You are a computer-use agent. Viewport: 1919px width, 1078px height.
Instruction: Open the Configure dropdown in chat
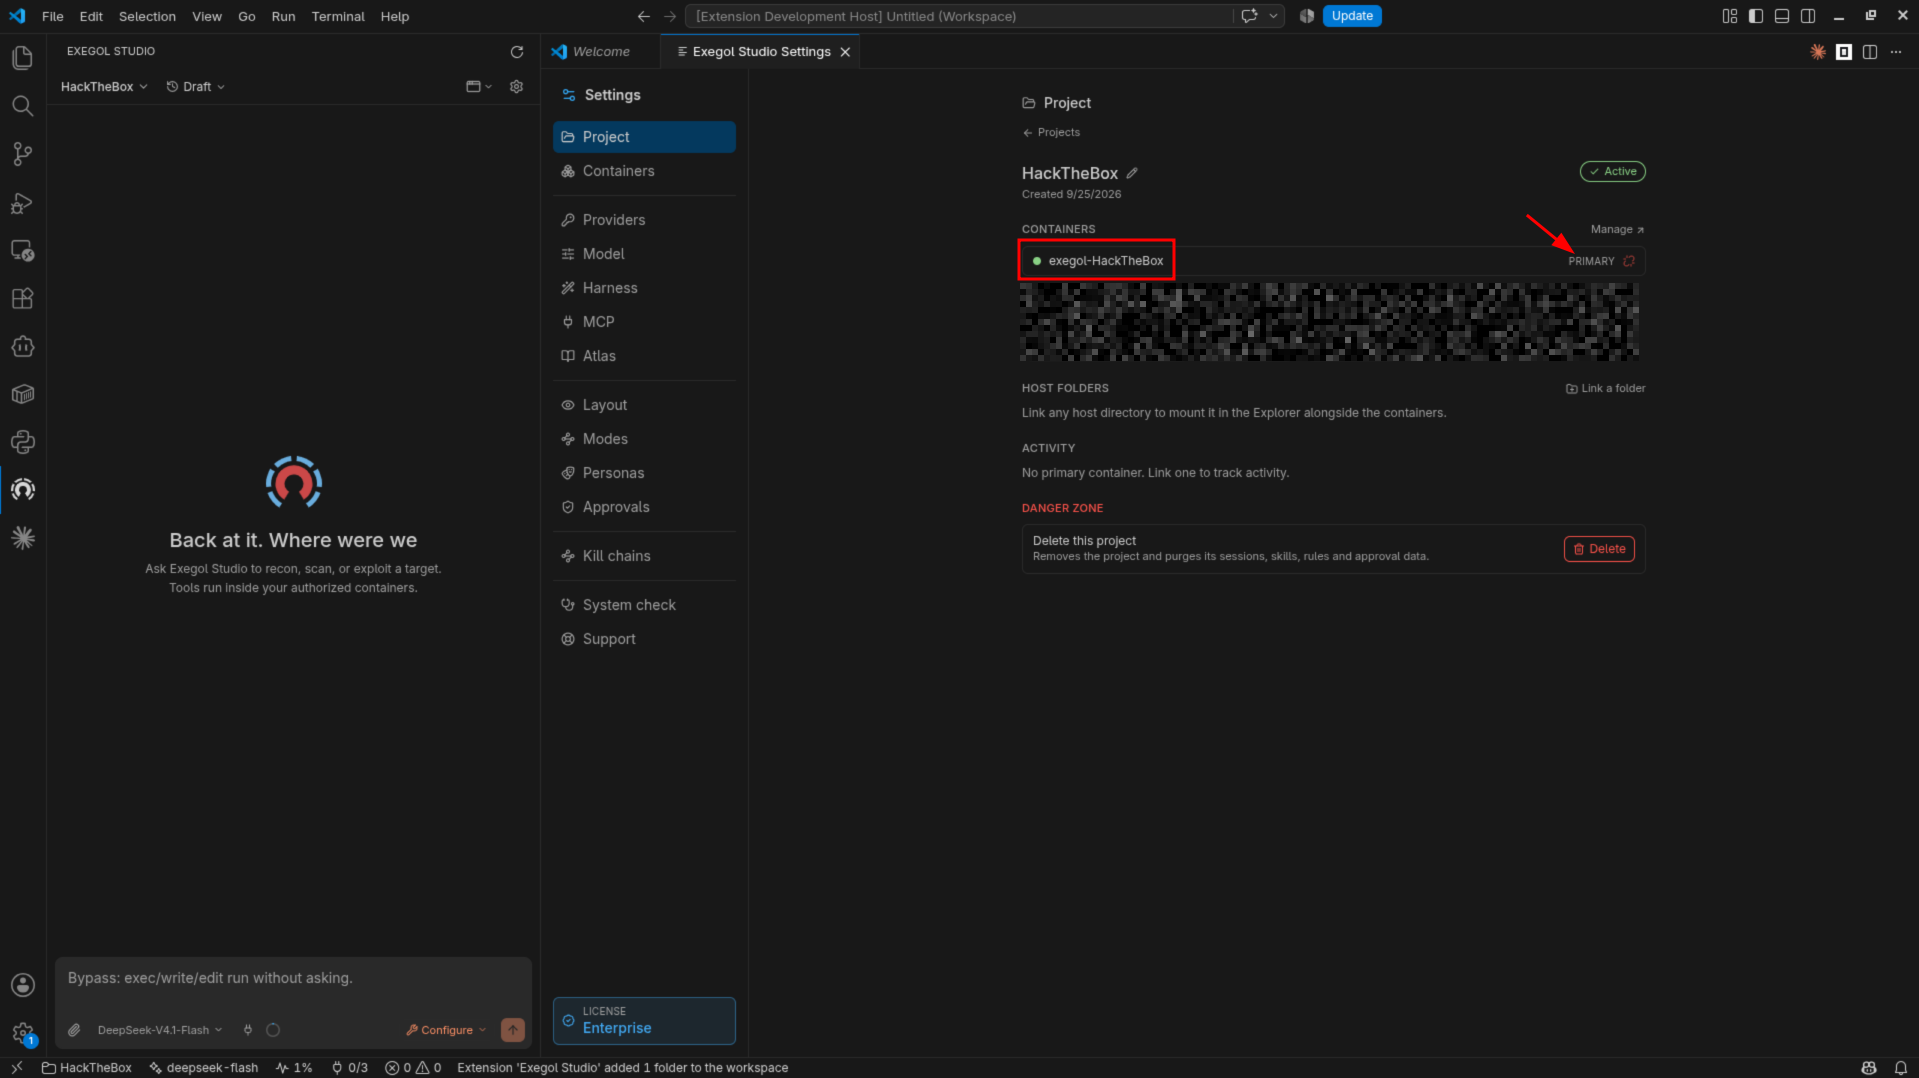coord(446,1030)
